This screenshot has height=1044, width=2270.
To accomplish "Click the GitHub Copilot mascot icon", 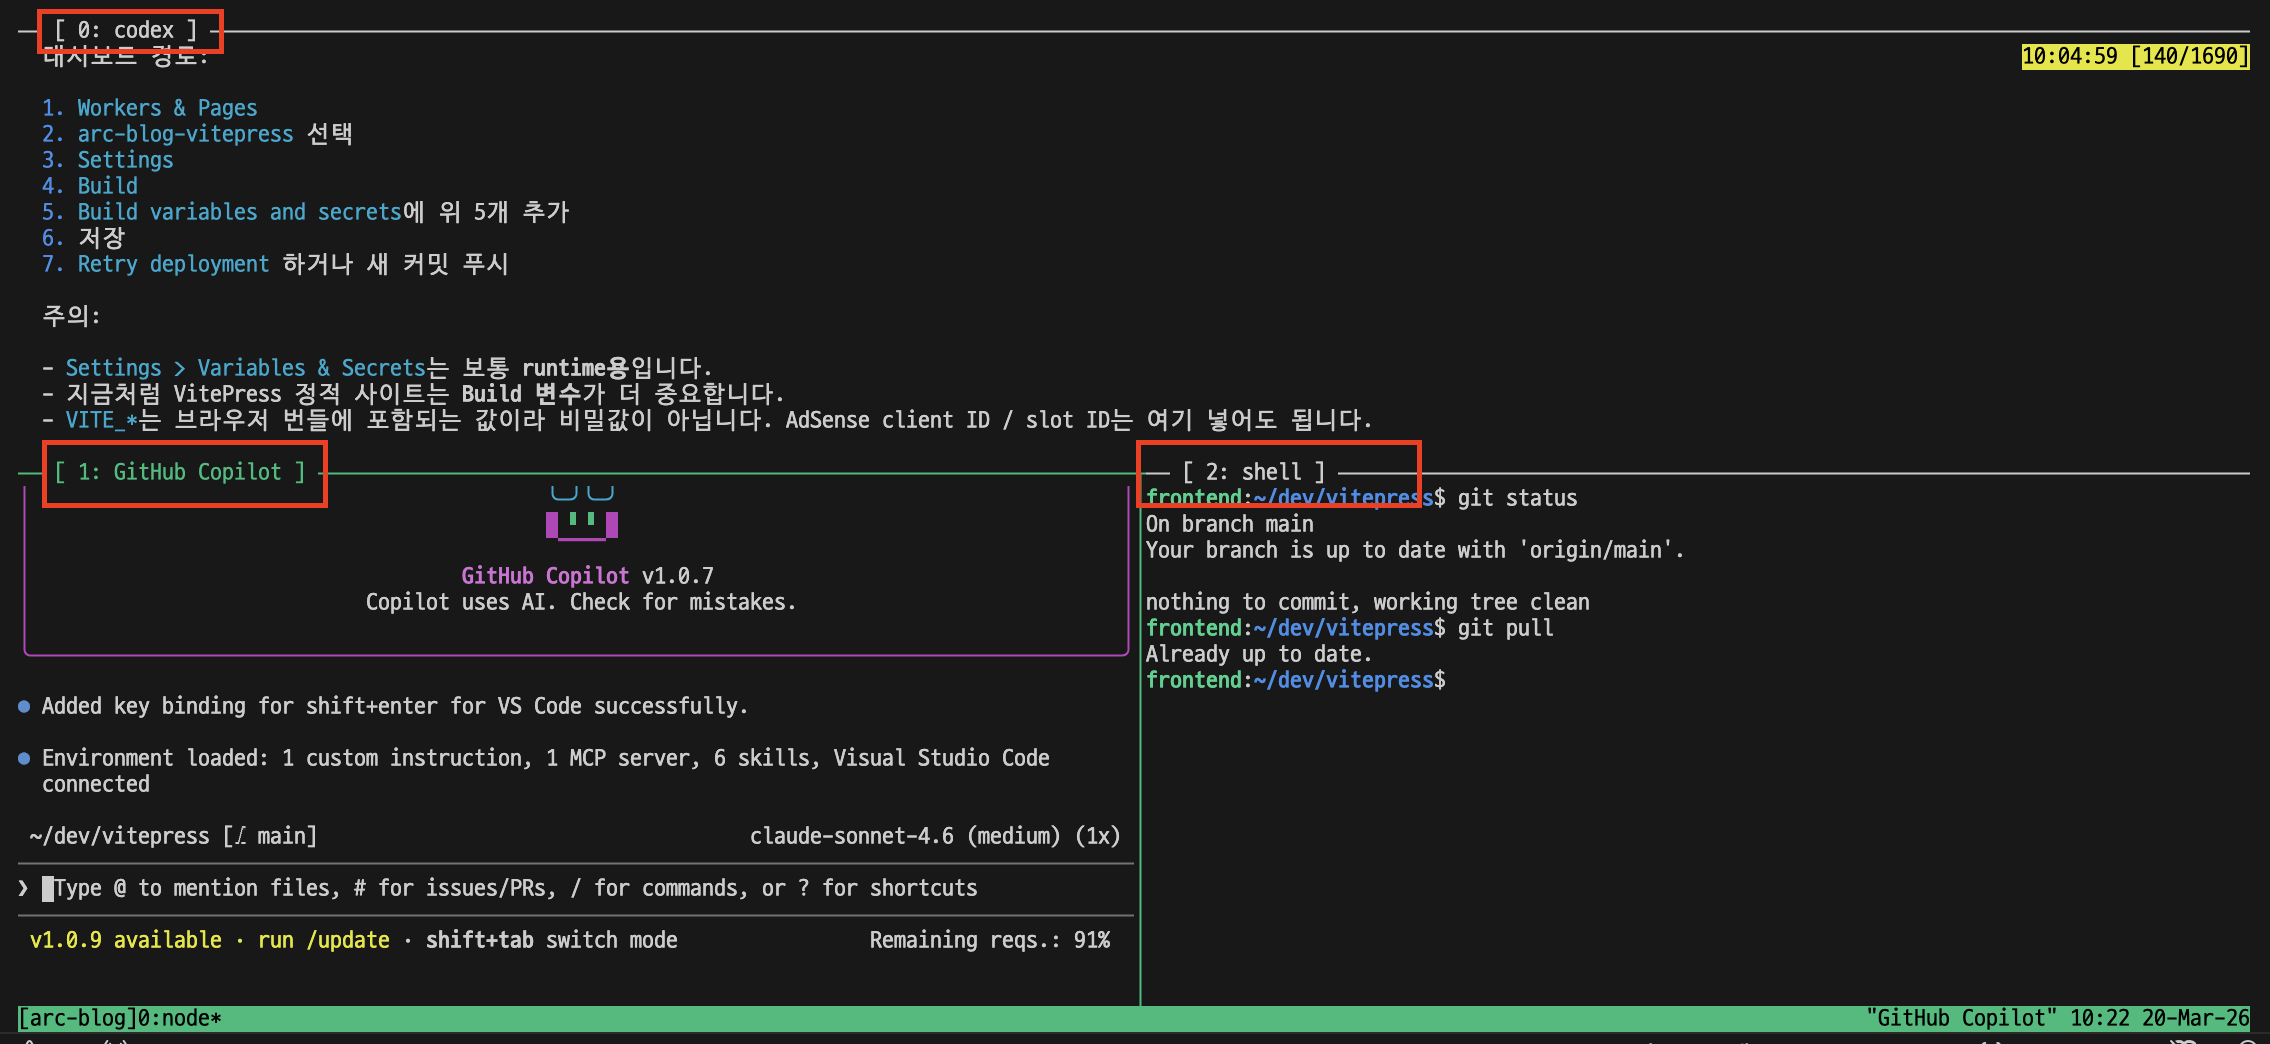I will pos(581,510).
